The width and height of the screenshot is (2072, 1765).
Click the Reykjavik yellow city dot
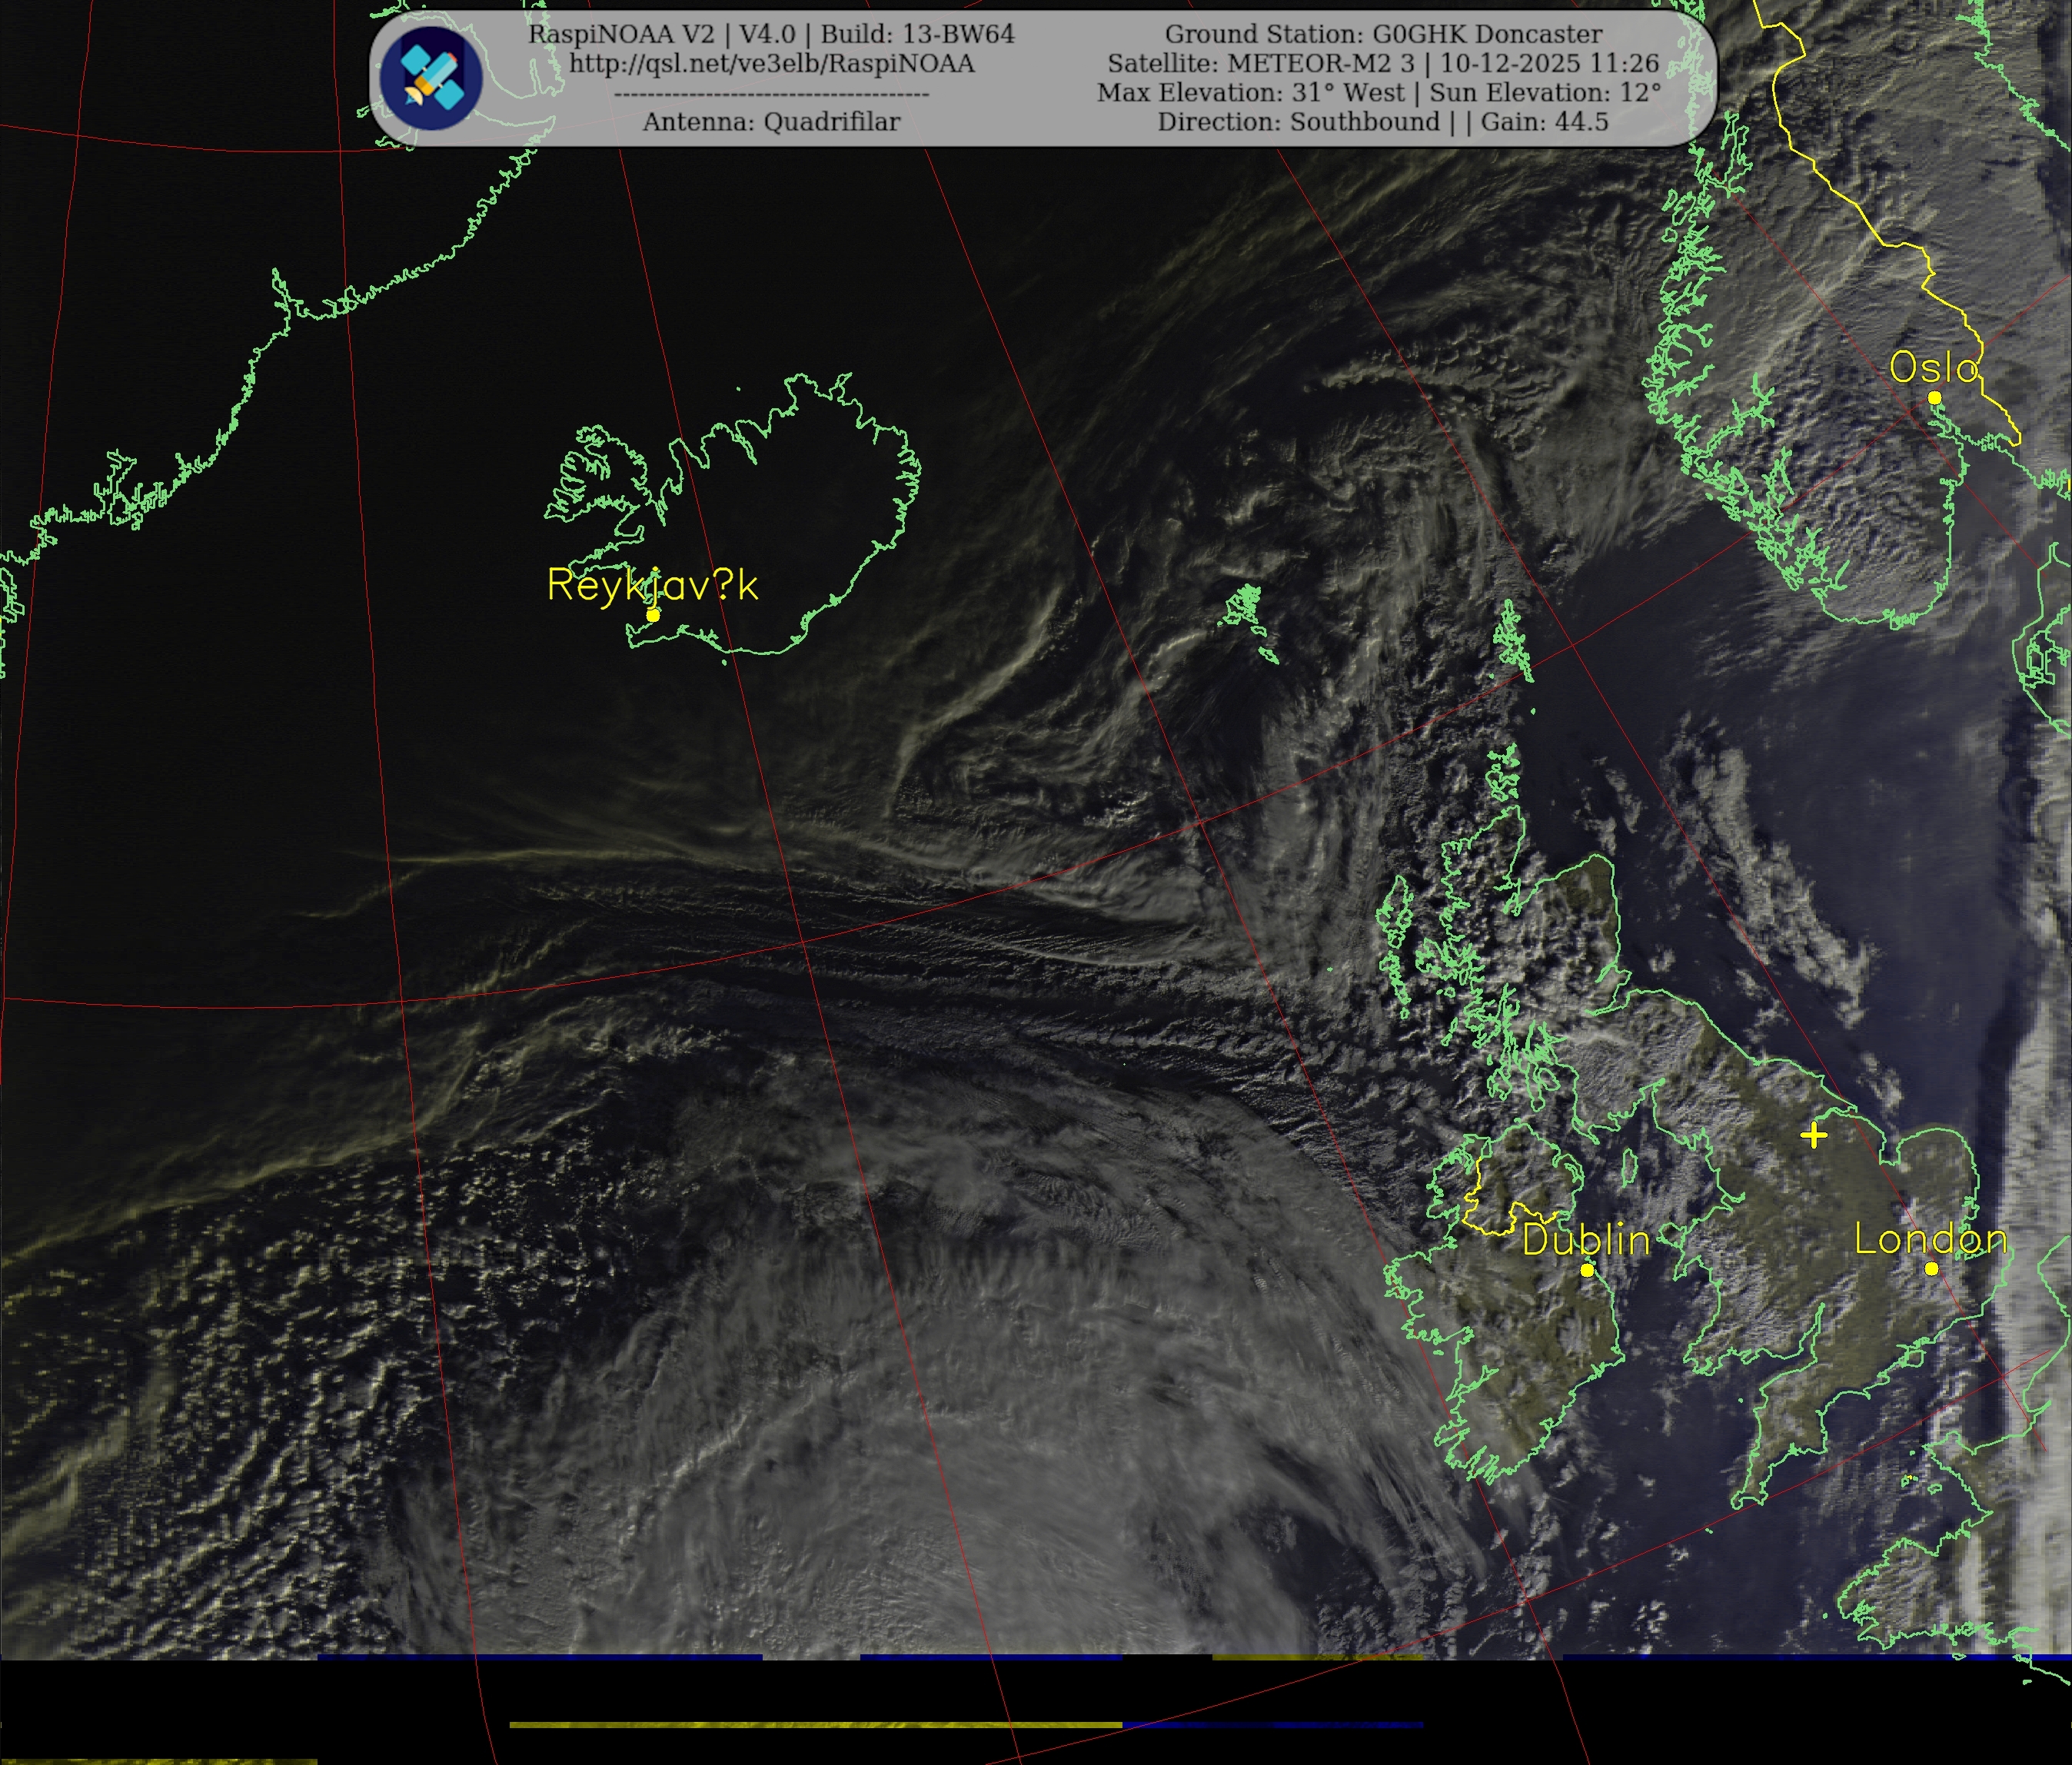tap(653, 615)
